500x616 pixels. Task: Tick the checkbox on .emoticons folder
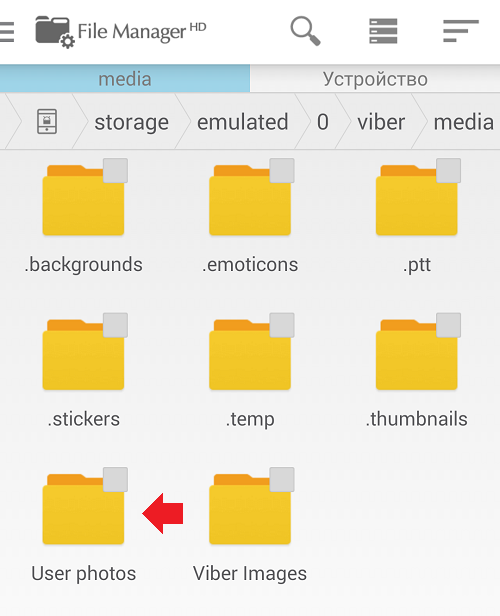[x=282, y=170]
